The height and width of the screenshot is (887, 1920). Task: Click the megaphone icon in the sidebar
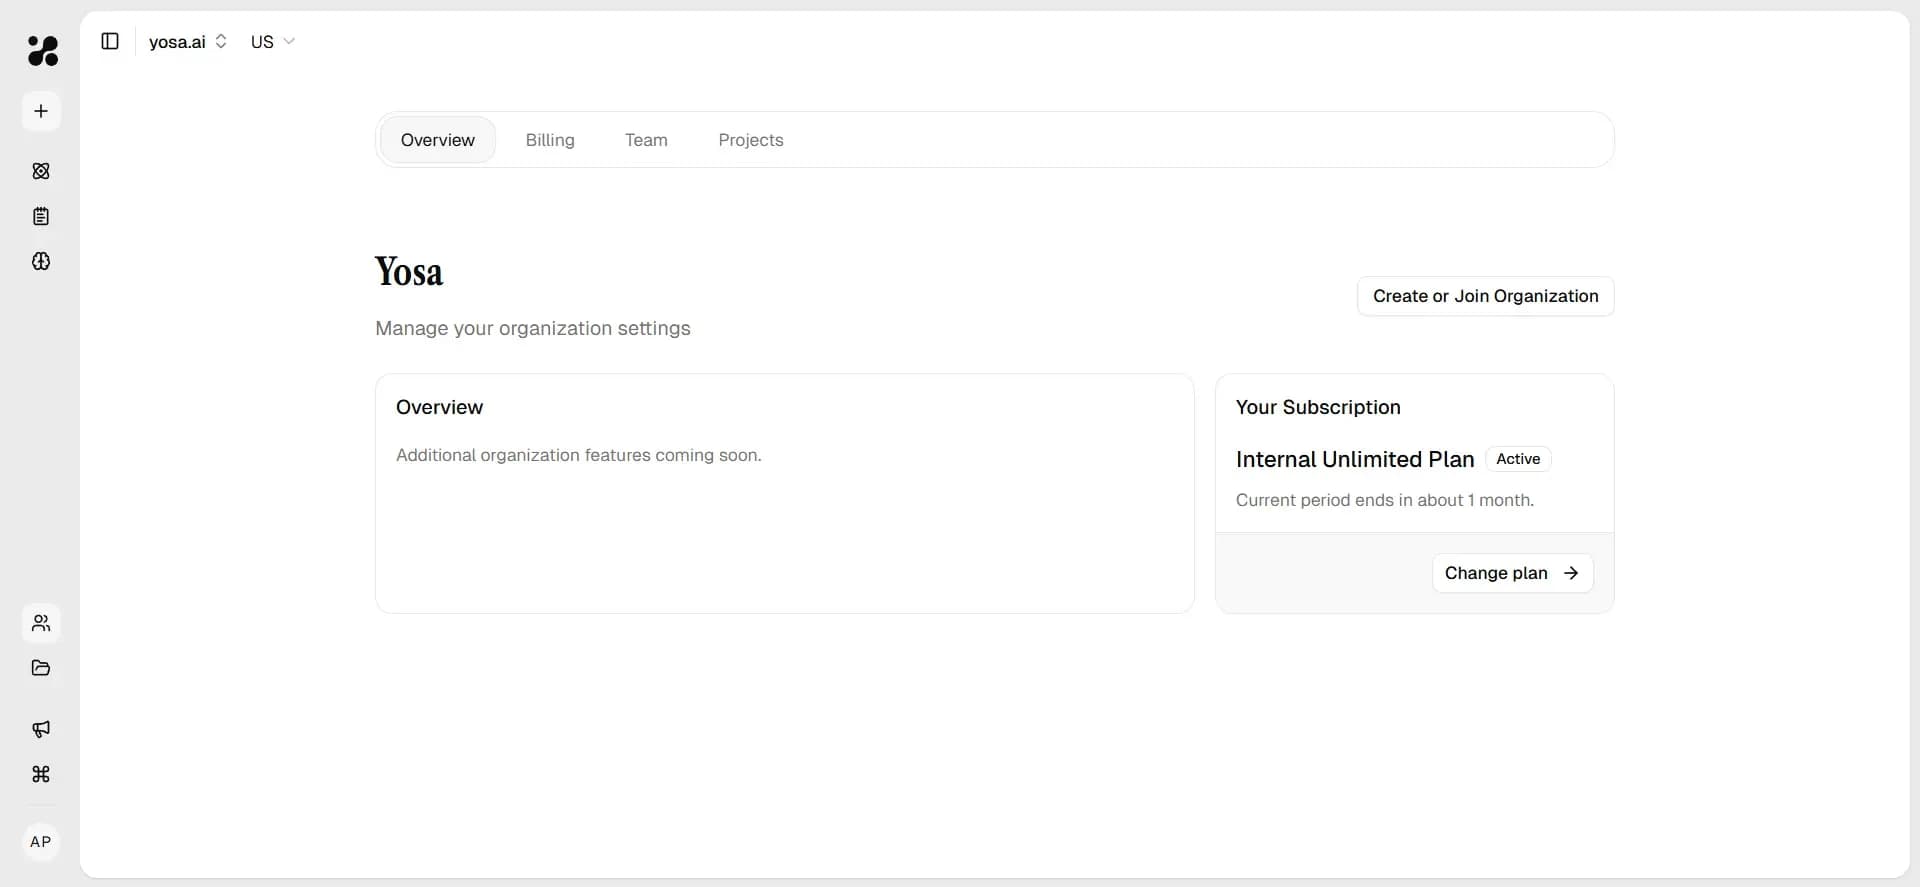[x=41, y=729]
